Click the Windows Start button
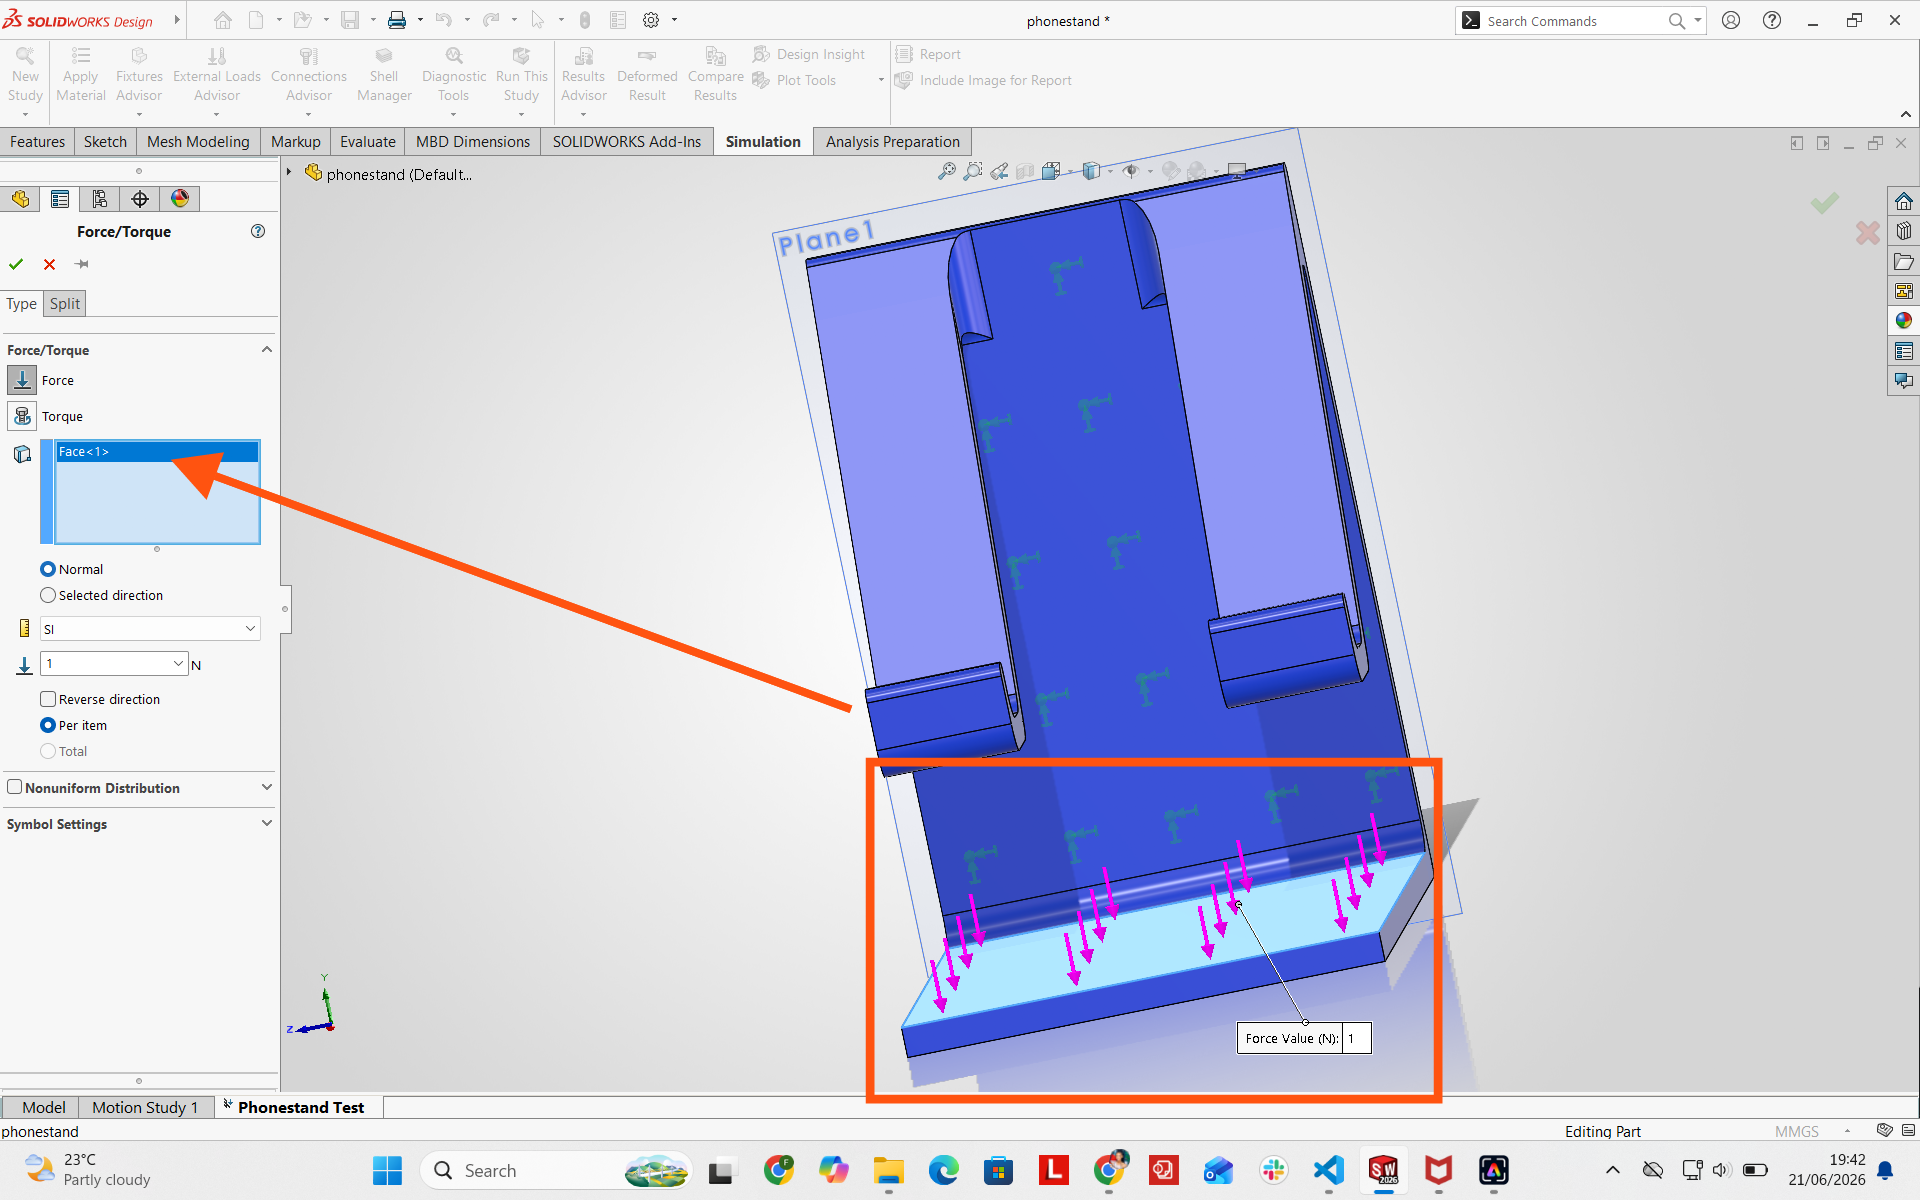Viewport: 1920px width, 1200px height. click(387, 1170)
